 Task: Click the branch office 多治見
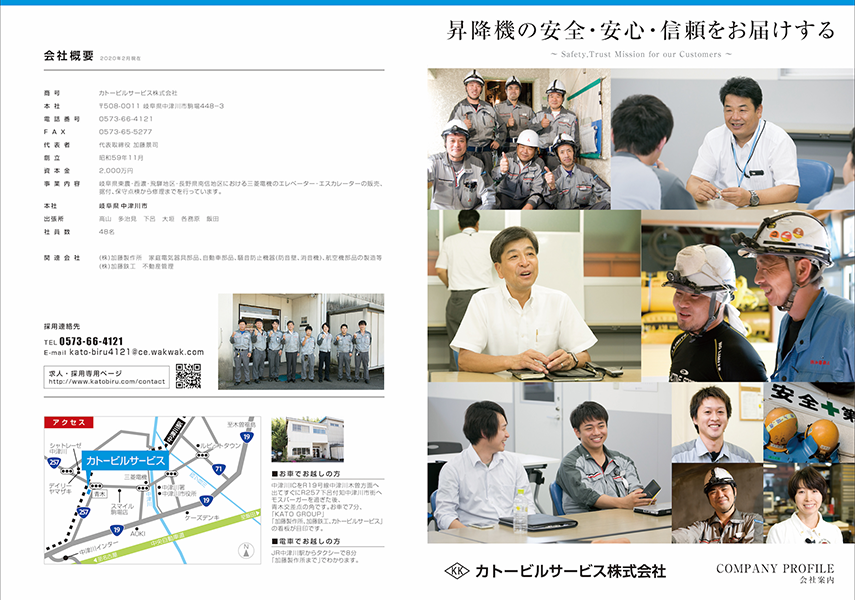(x=128, y=219)
